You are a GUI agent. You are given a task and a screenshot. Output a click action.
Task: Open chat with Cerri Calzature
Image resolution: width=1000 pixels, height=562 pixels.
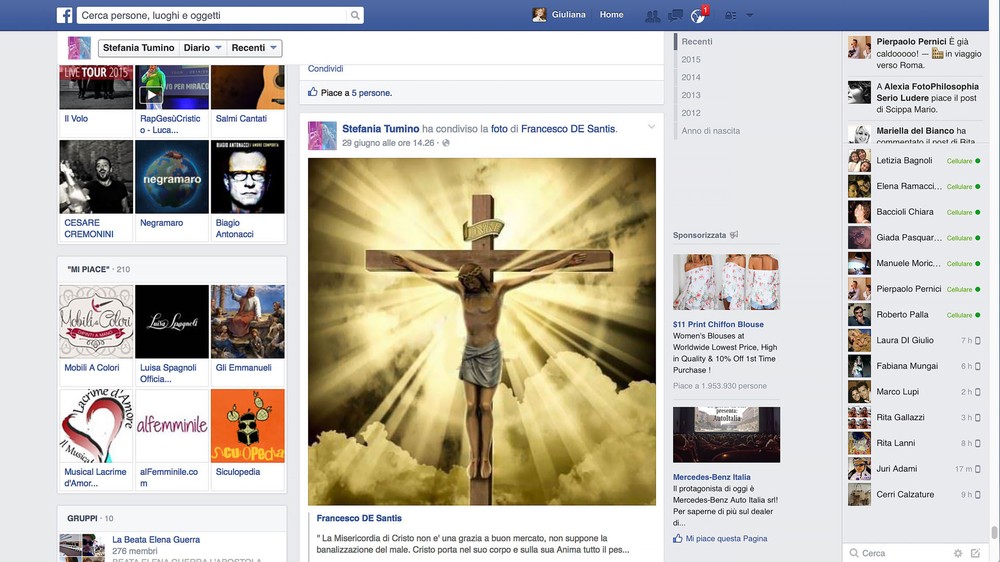pos(915,494)
